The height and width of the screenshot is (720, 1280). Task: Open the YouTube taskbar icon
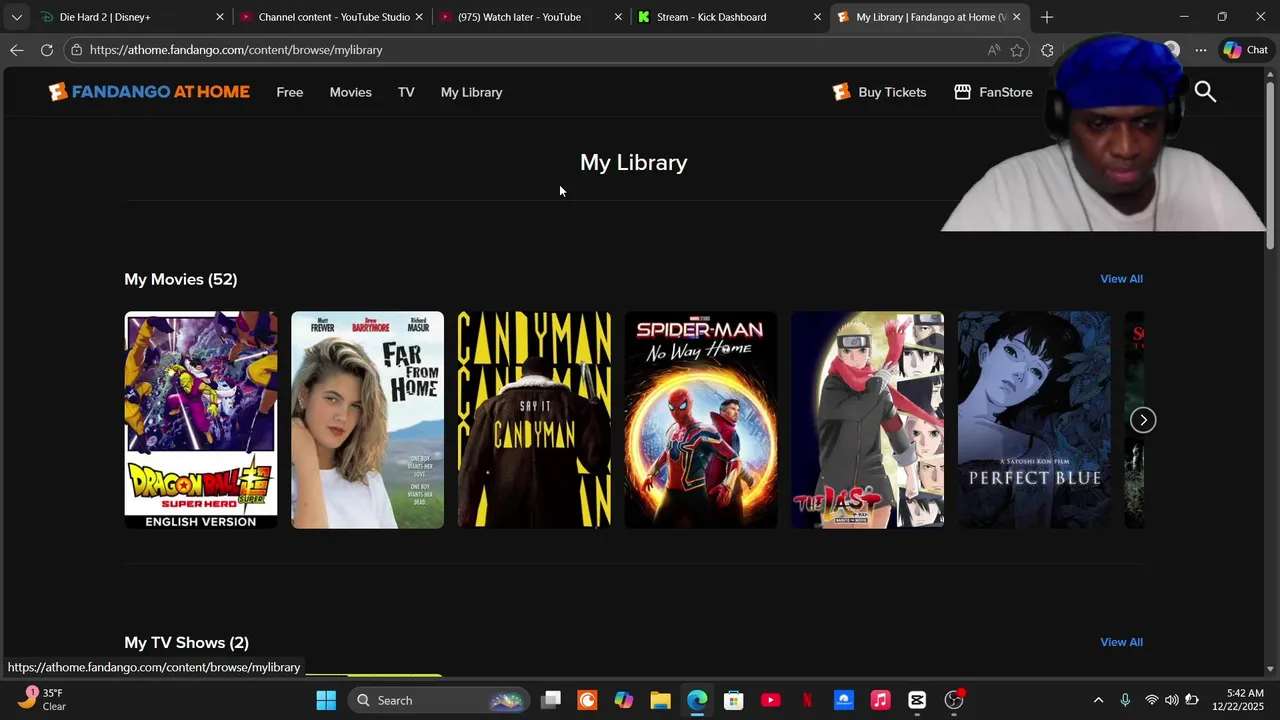(770, 700)
